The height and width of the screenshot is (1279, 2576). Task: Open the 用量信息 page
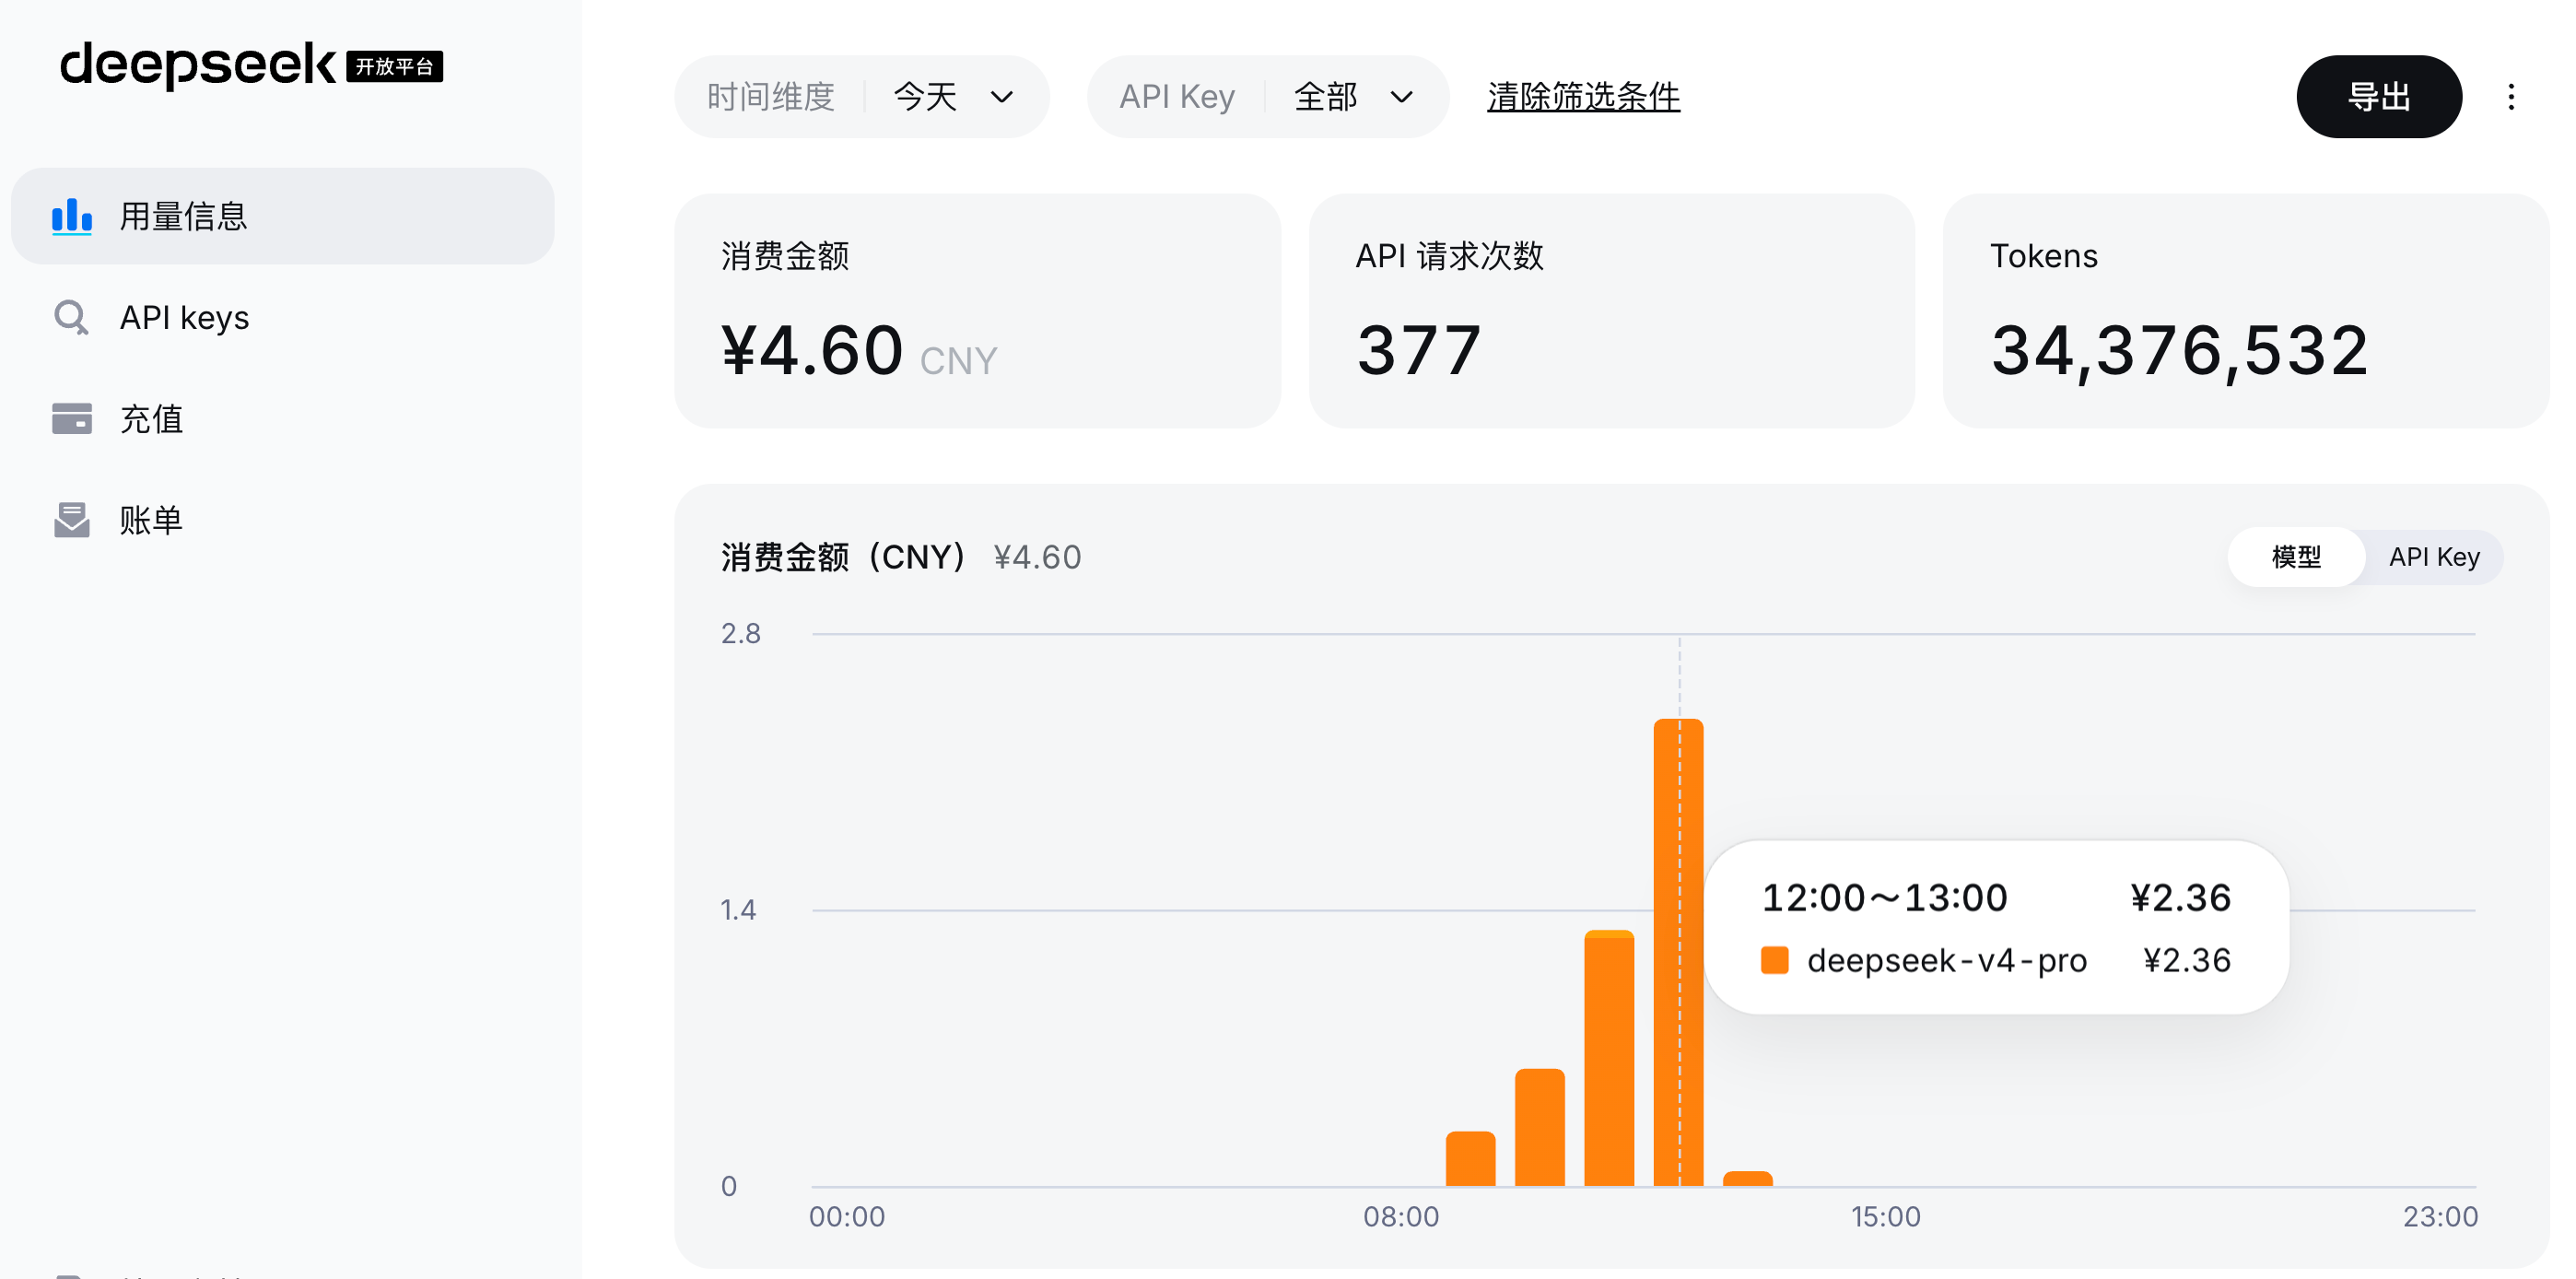[283, 216]
